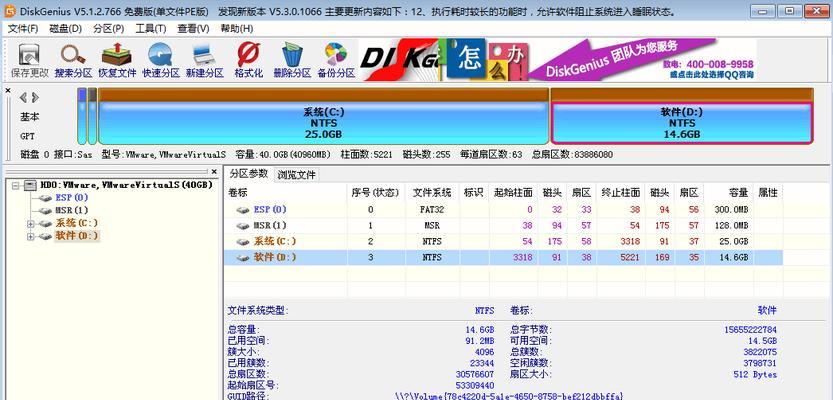
Task: Collapse HD0 VMware disk tree node
Action: (15, 185)
